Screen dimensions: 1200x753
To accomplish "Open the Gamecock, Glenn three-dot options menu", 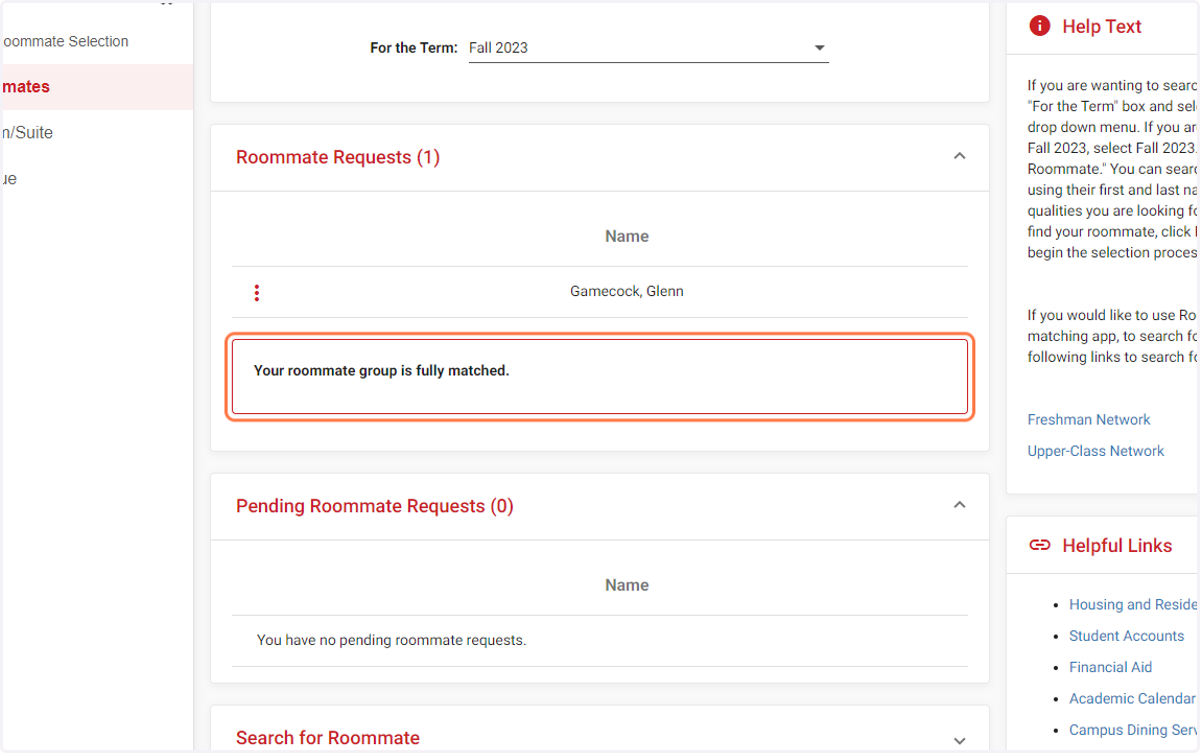I will point(257,293).
